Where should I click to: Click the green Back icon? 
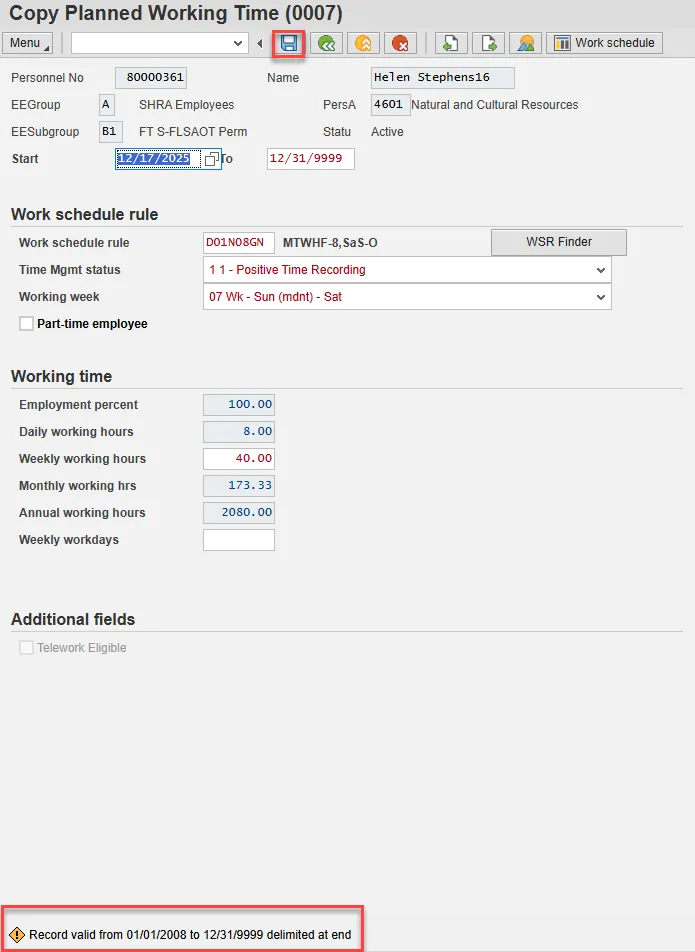coord(327,43)
